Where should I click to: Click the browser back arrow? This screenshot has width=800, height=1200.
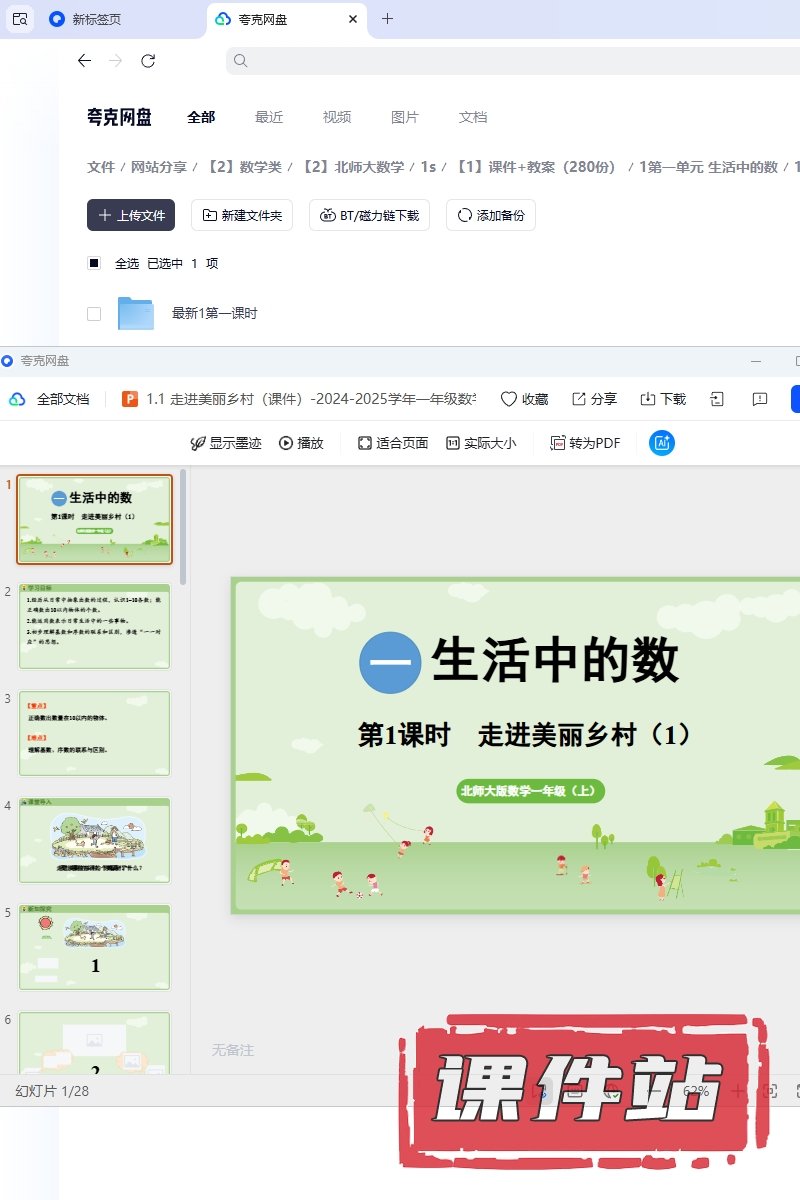[x=84, y=61]
